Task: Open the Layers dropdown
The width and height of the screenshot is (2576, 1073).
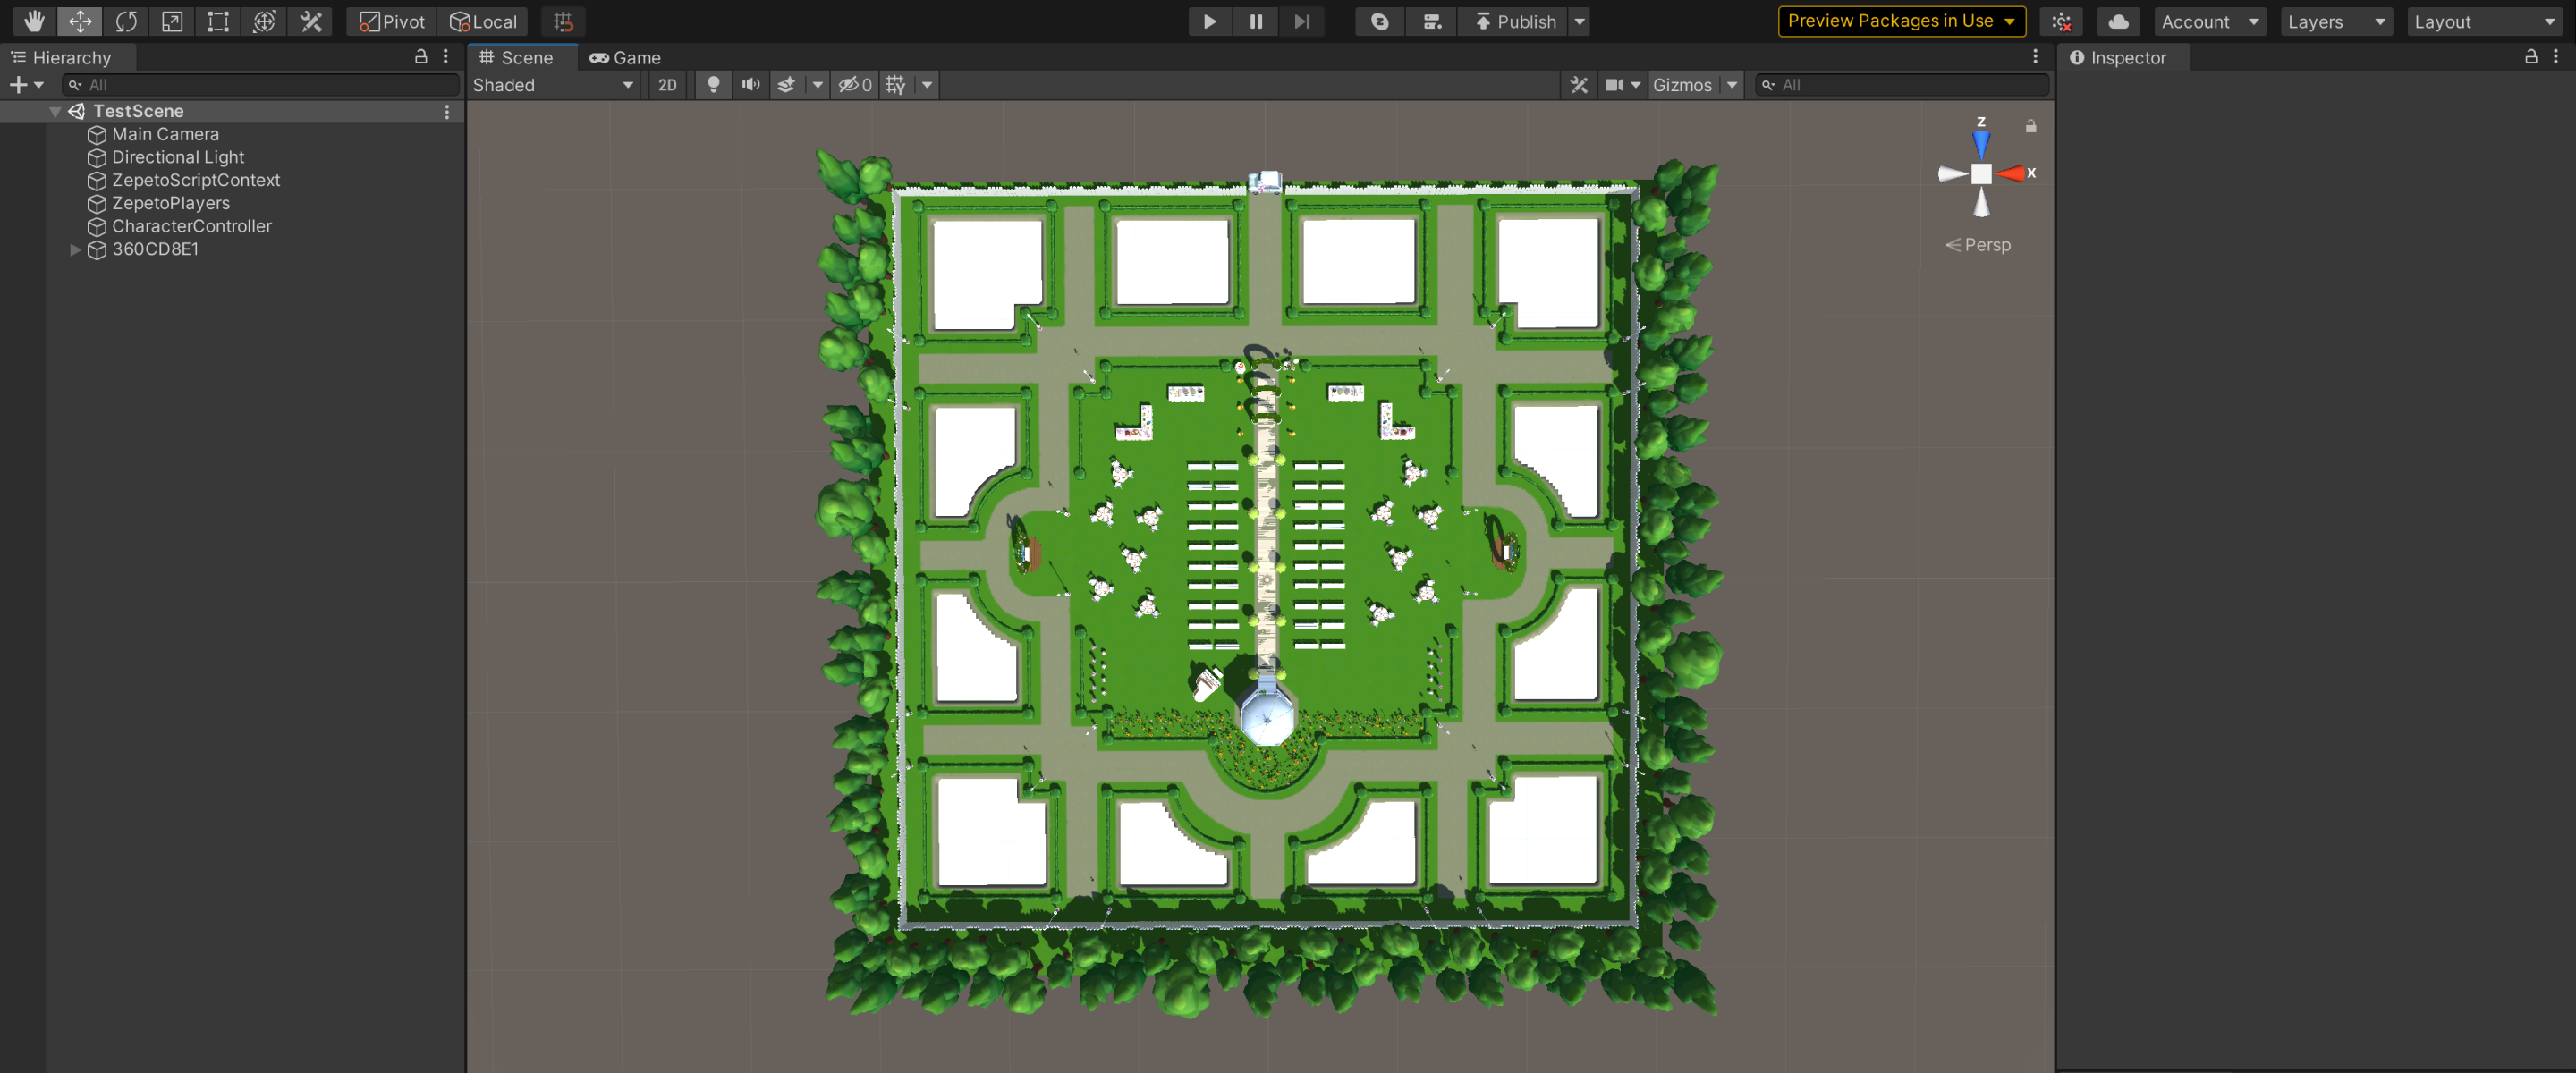Action: click(2335, 21)
